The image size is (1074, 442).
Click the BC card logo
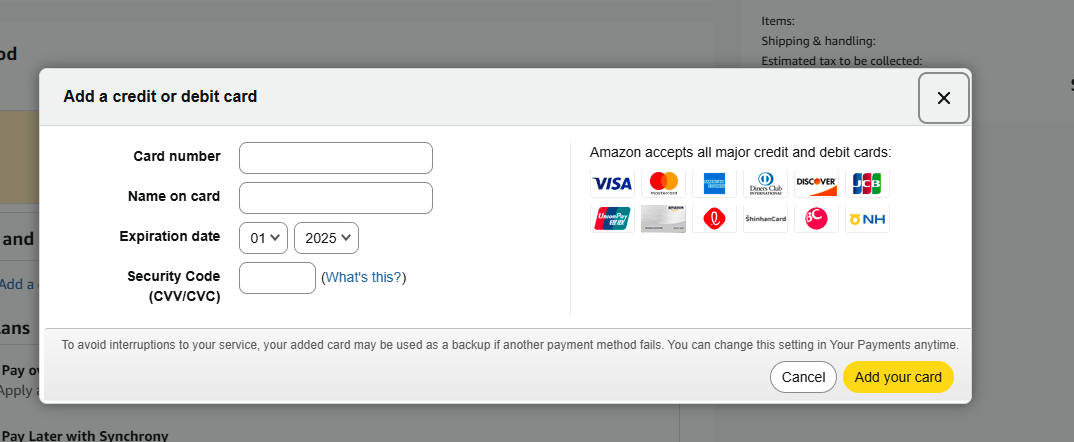[816, 218]
